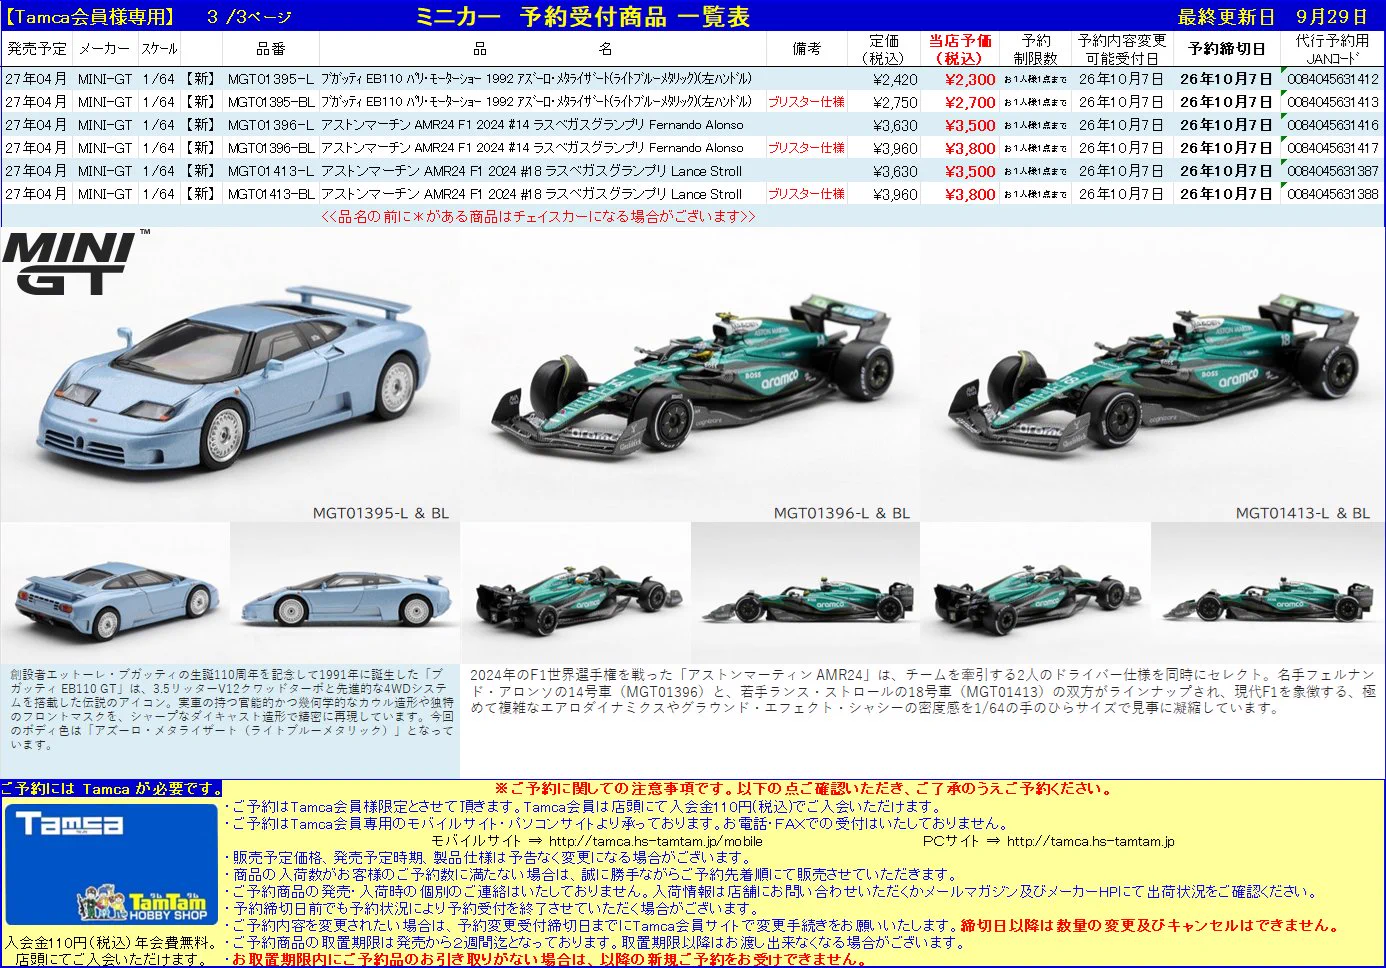Click the caption MGT01413-L & BL
Image resolution: width=1386 pixels, height=968 pixels.
coord(1303,513)
